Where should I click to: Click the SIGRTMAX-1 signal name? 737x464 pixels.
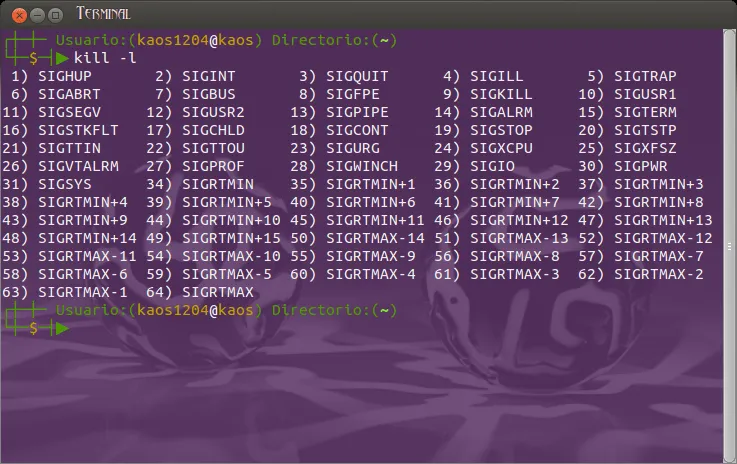click(83, 292)
